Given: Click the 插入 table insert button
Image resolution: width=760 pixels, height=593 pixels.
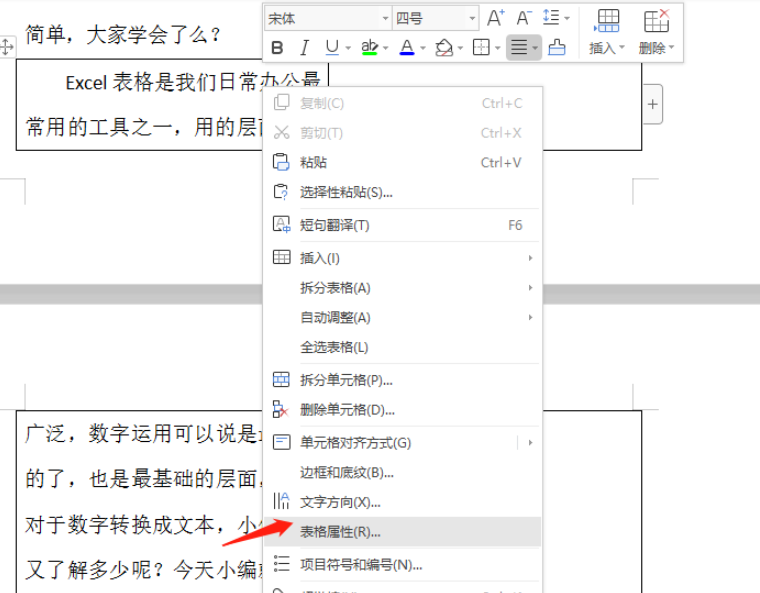Looking at the screenshot, I should [607, 32].
